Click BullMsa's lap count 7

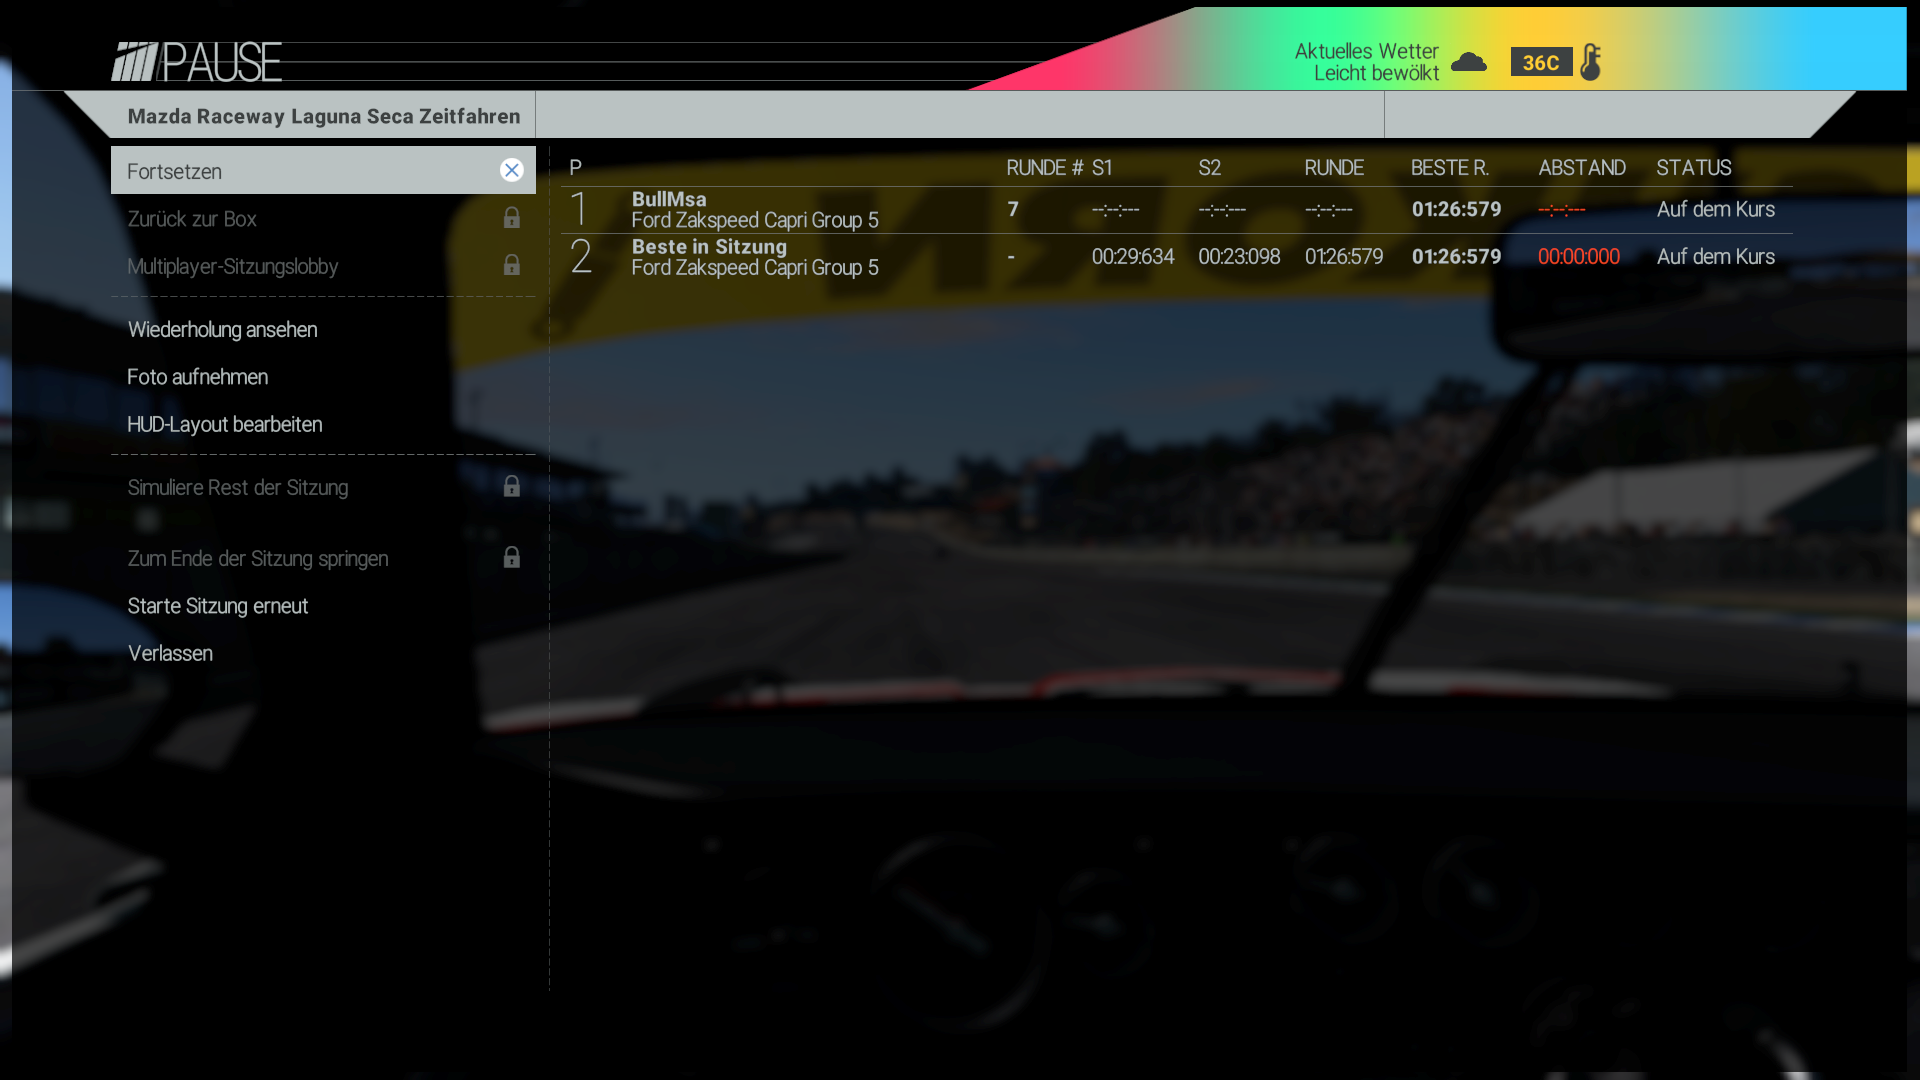click(1013, 209)
